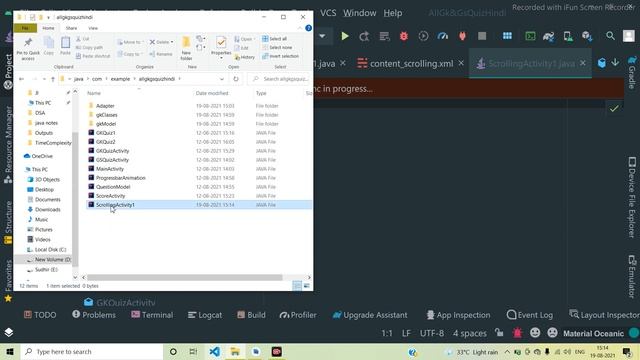This screenshot has height=360, width=640.
Task: Open the Gradle tool window
Action: point(632,72)
